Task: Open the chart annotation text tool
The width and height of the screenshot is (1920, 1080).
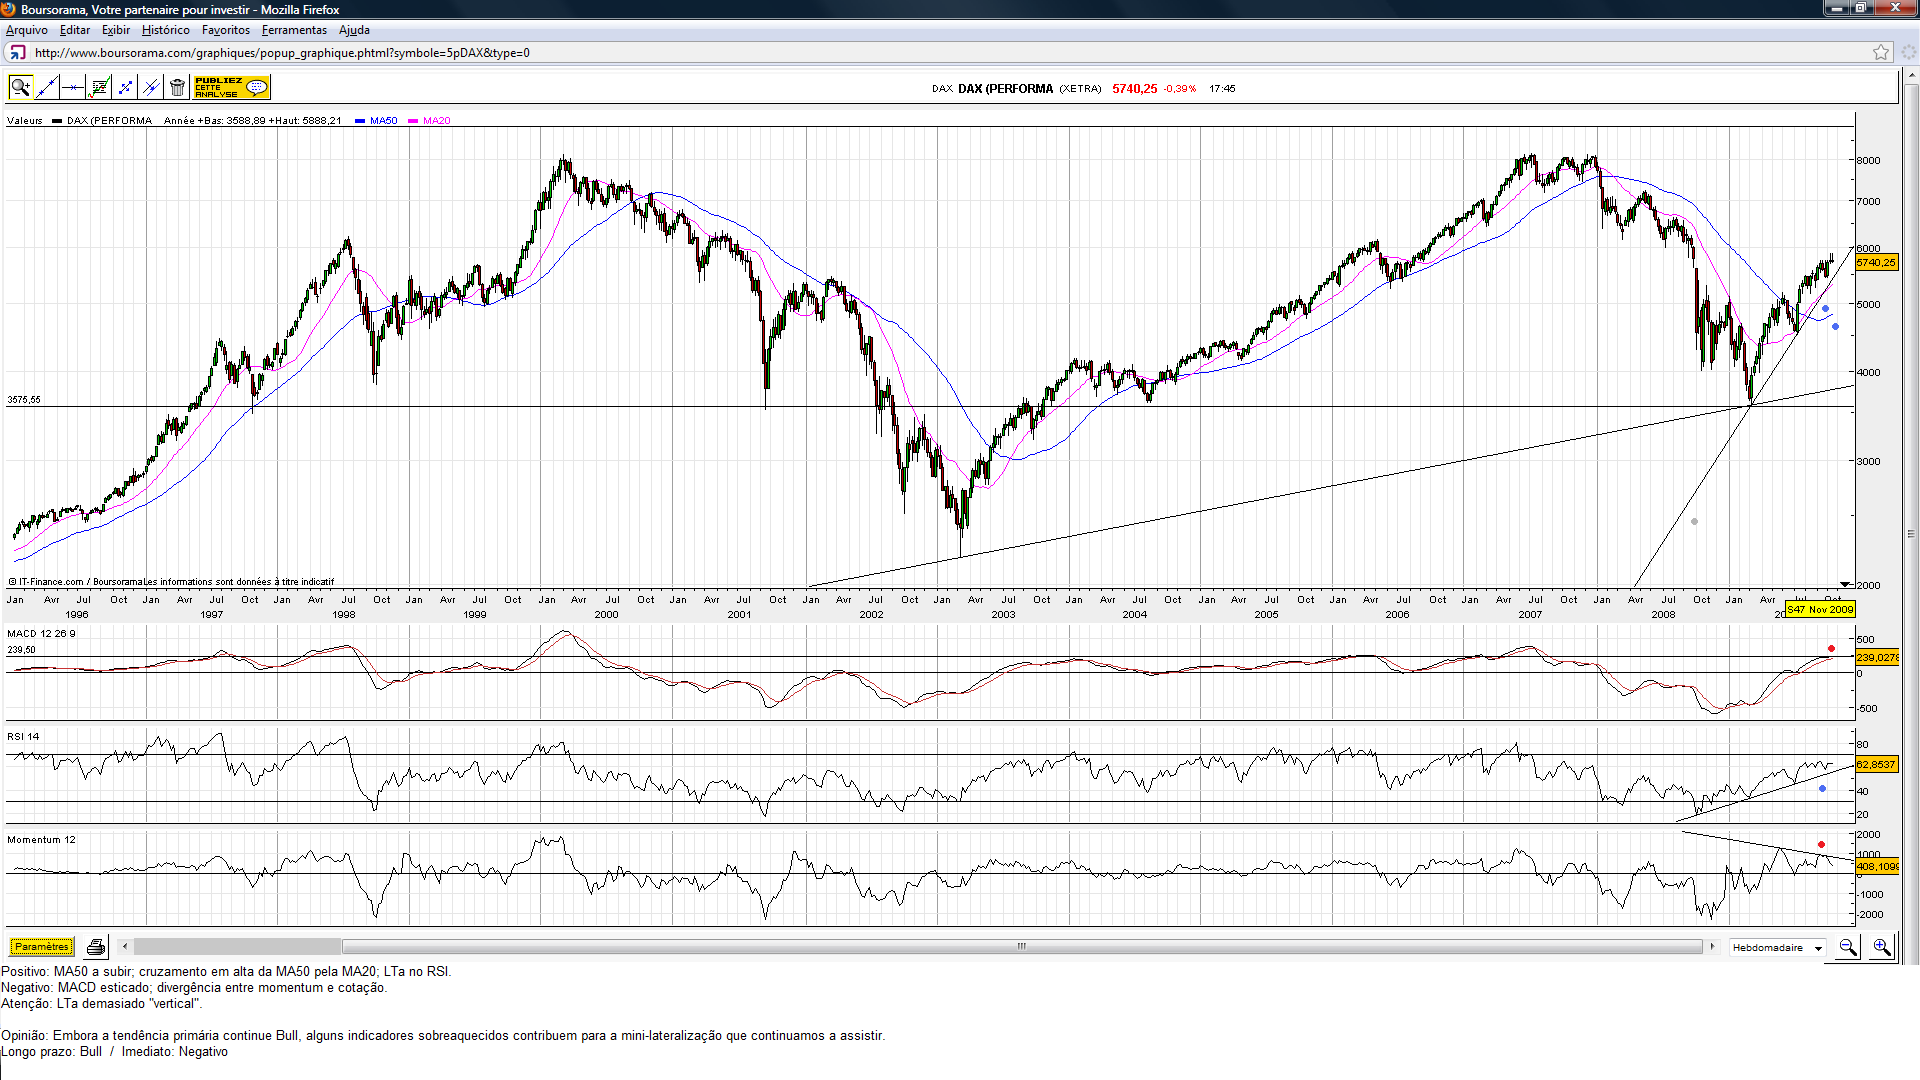Action: tap(99, 88)
